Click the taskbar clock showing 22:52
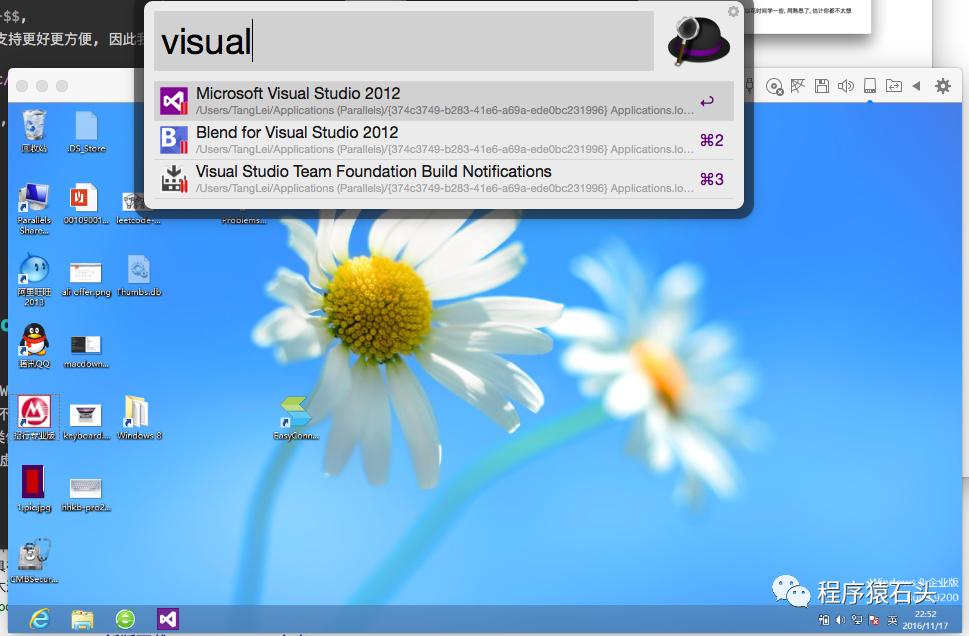The height and width of the screenshot is (636, 969). [925, 619]
